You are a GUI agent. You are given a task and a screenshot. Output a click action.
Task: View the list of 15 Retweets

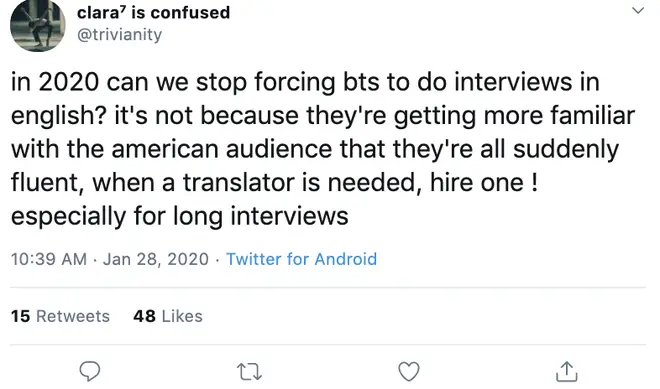click(x=60, y=316)
